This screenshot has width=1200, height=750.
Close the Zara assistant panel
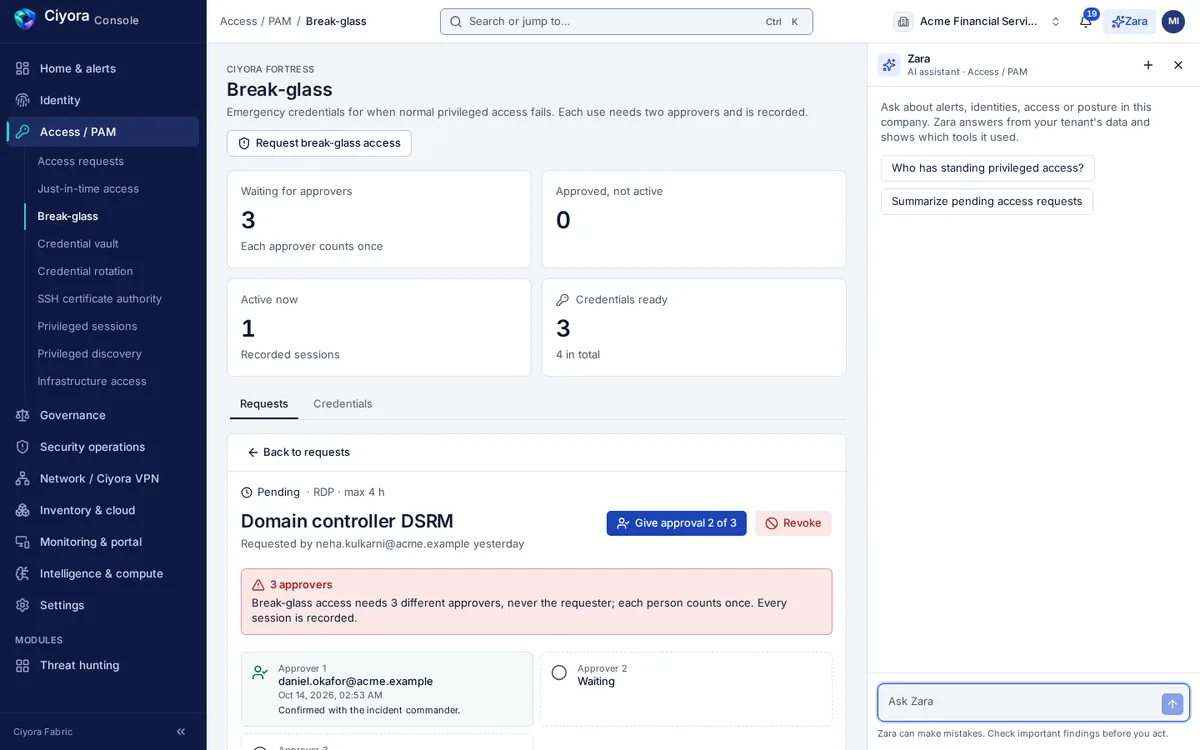1178,65
